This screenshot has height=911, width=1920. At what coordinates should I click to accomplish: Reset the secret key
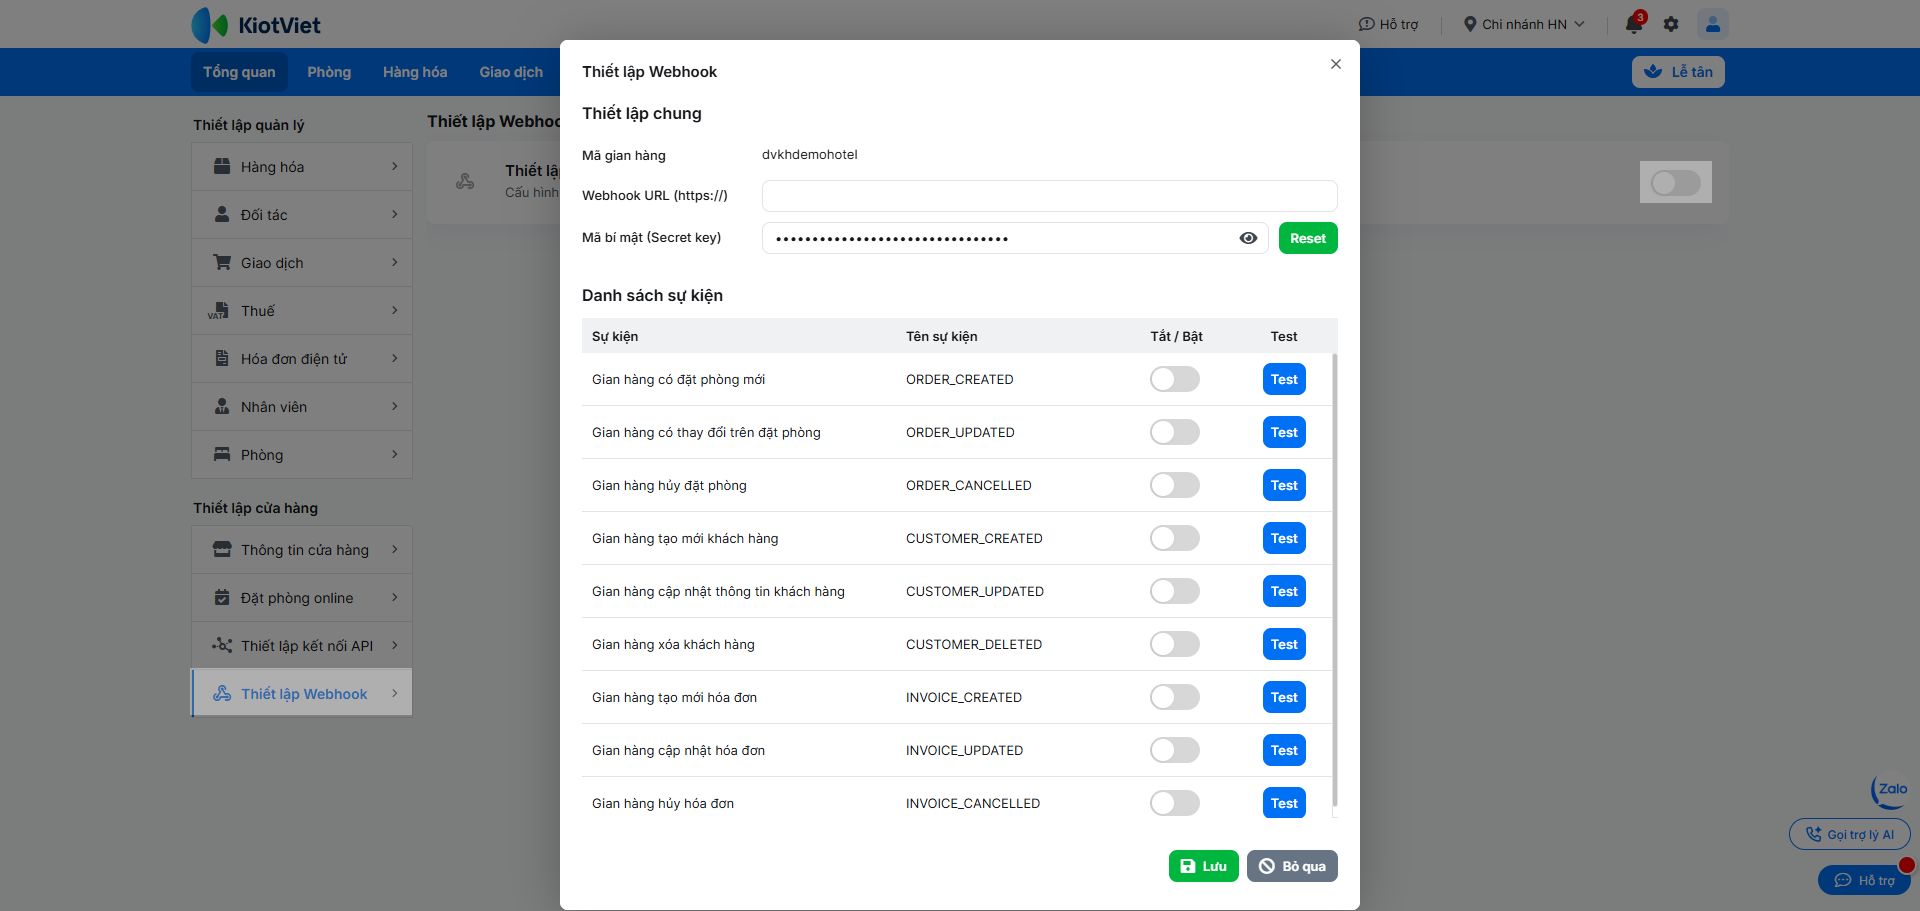1308,238
